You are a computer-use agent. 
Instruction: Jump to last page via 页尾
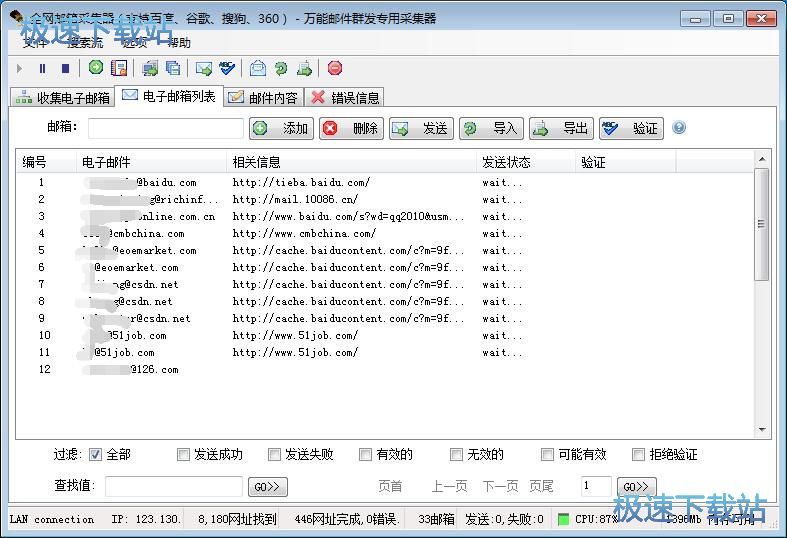coord(541,486)
